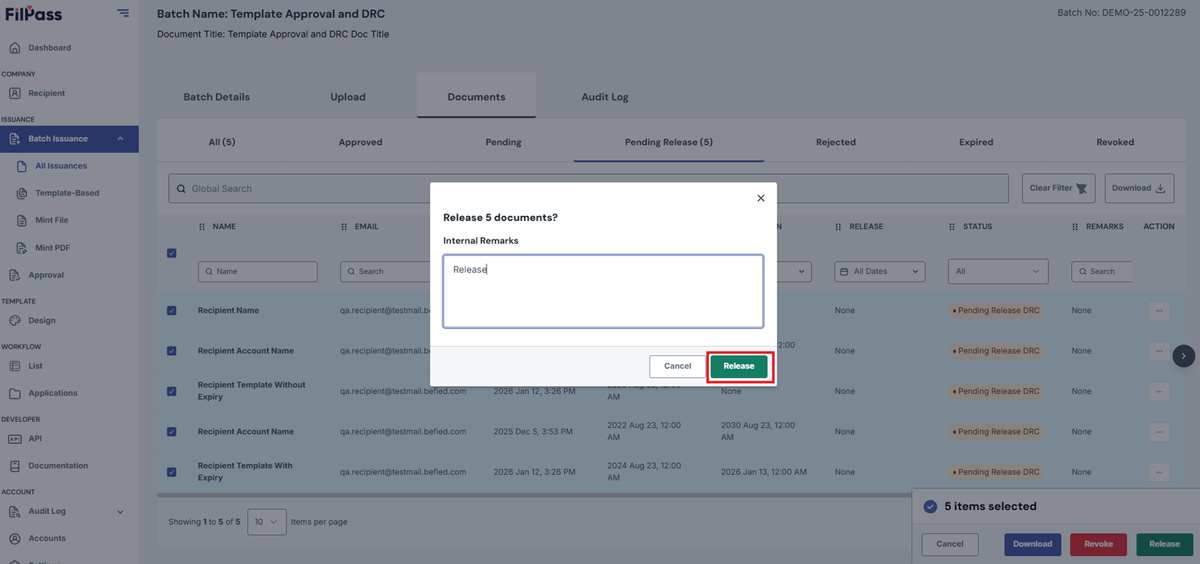
Task: Uncheck the Recipient Name row checkbox
Action: point(171,310)
